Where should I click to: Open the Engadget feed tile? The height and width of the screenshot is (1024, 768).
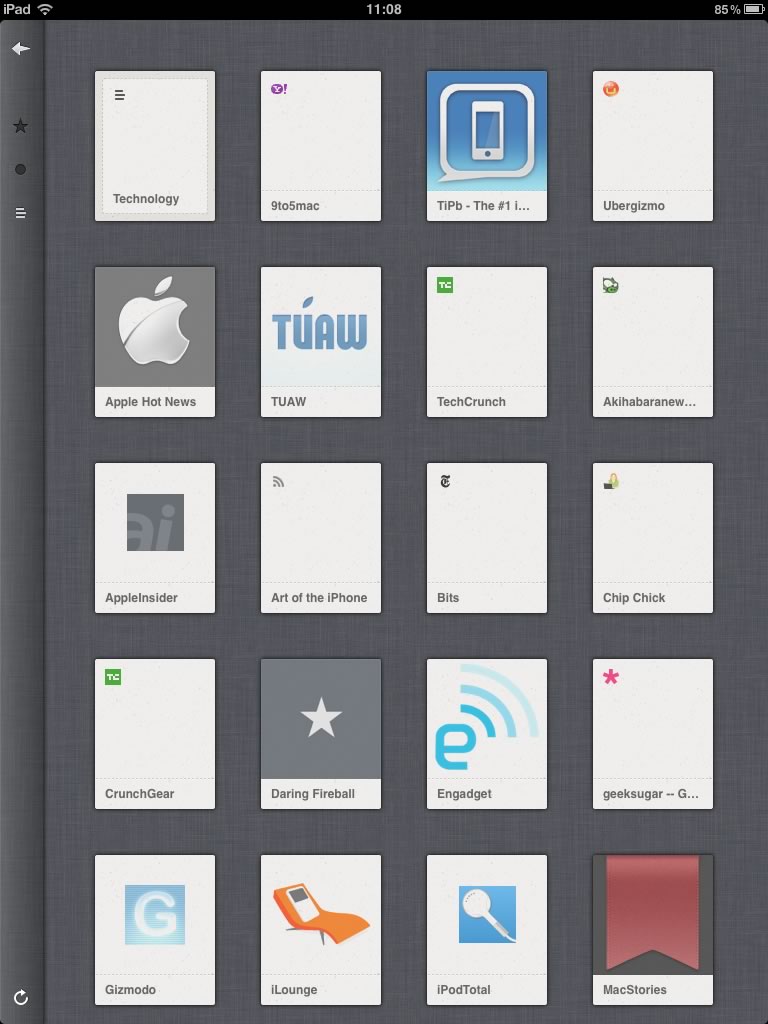click(x=487, y=733)
